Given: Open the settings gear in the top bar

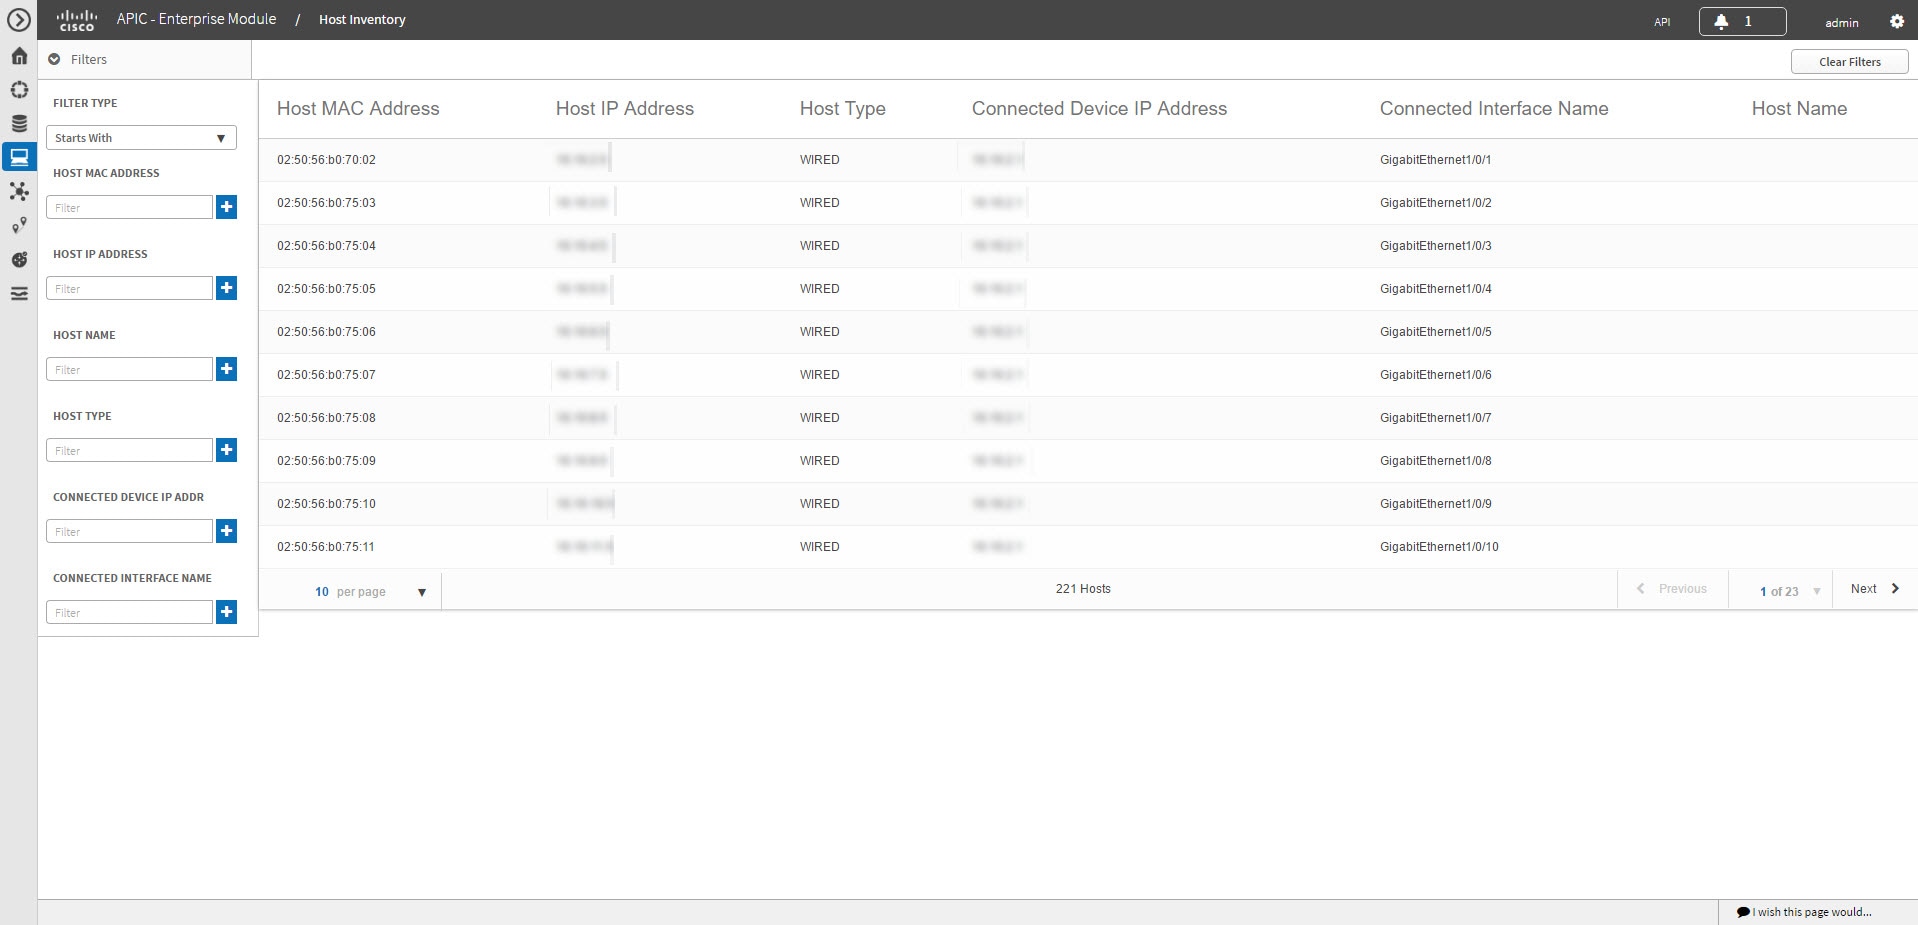Looking at the screenshot, I should pos(1897,20).
